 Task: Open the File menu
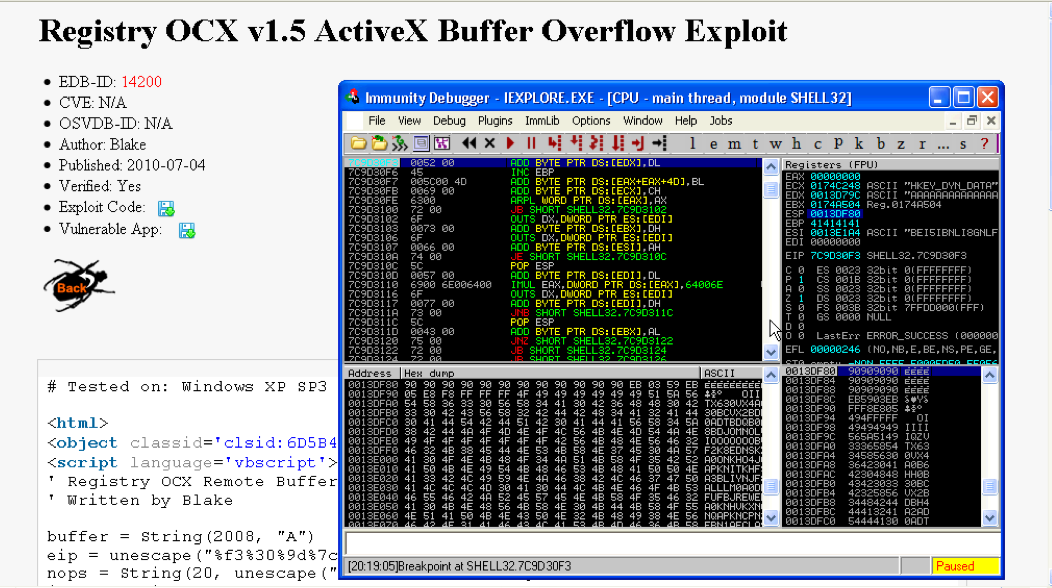coord(377,121)
